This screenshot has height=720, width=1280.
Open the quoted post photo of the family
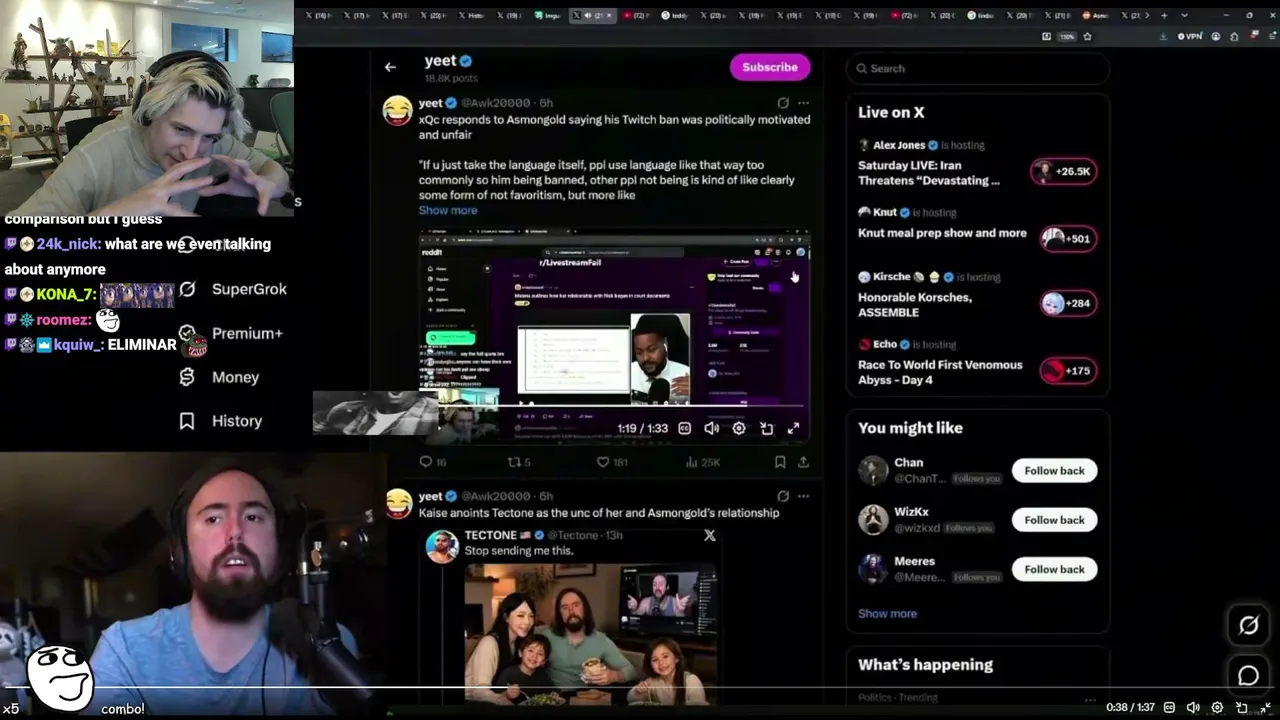click(590, 636)
